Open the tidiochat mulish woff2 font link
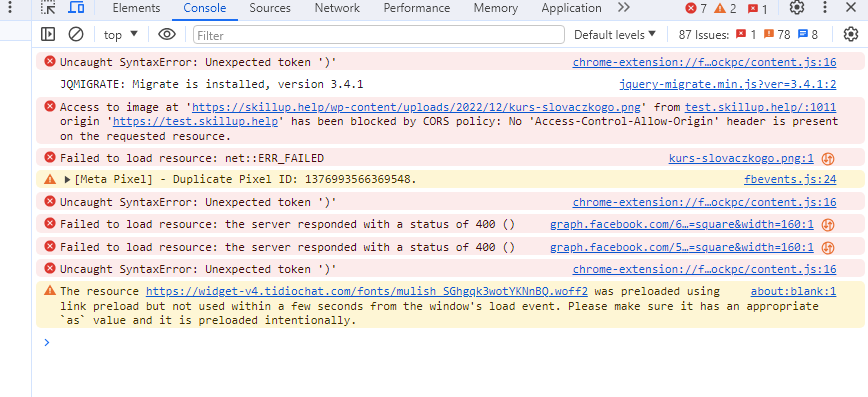Viewport: 868px width, 397px height. click(x=366, y=291)
